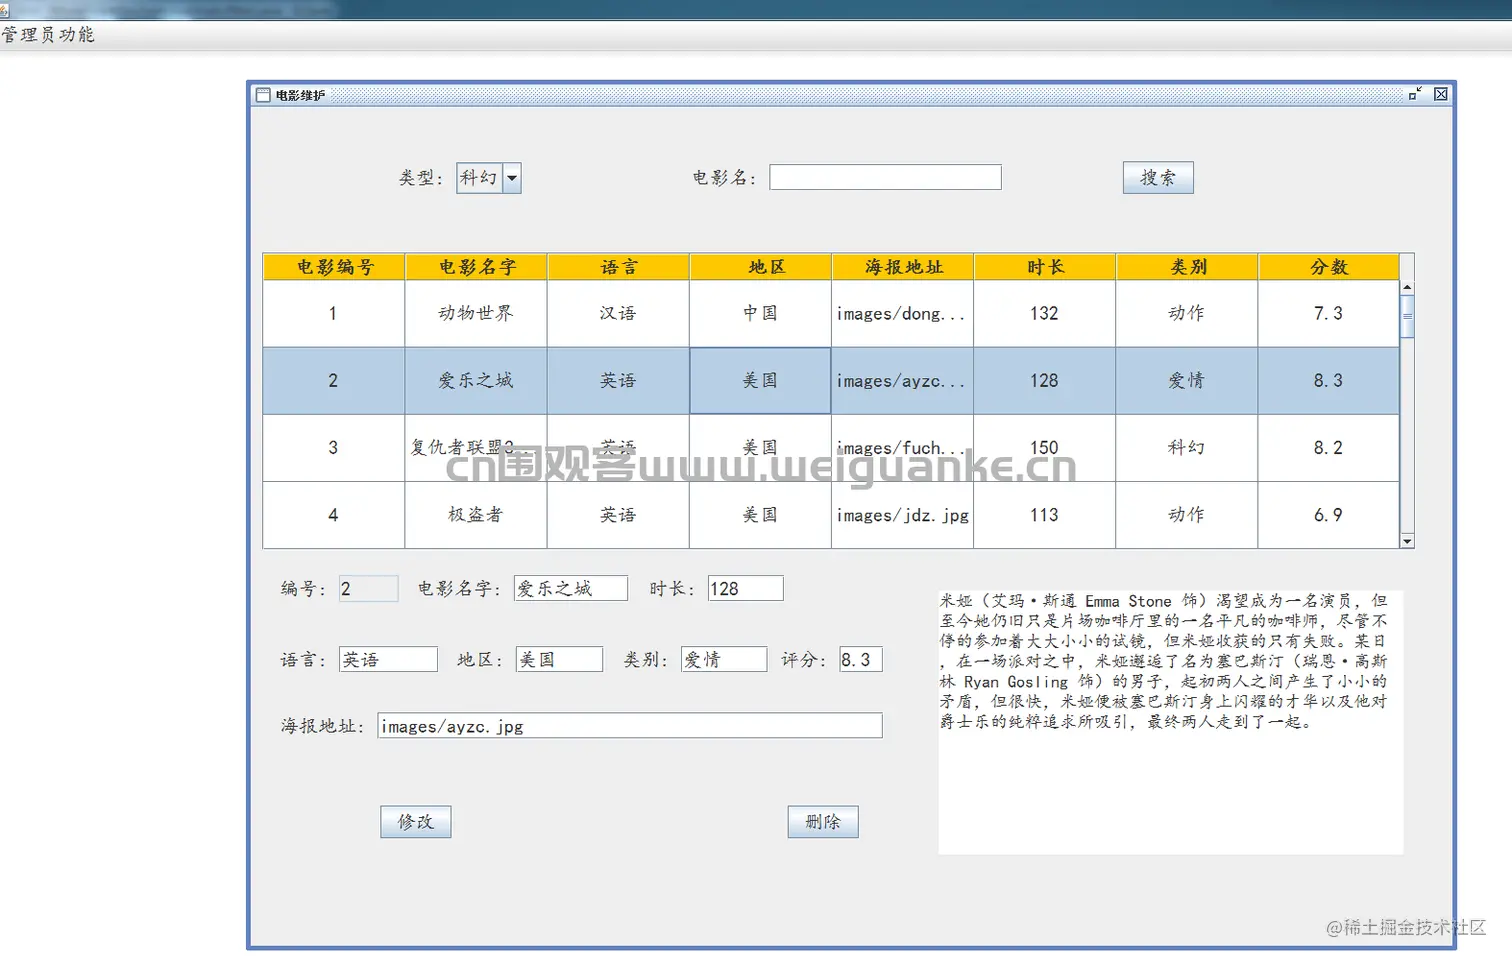The width and height of the screenshot is (1512, 963).
Task: Click the duration cell showing 132
Action: click(x=1044, y=314)
